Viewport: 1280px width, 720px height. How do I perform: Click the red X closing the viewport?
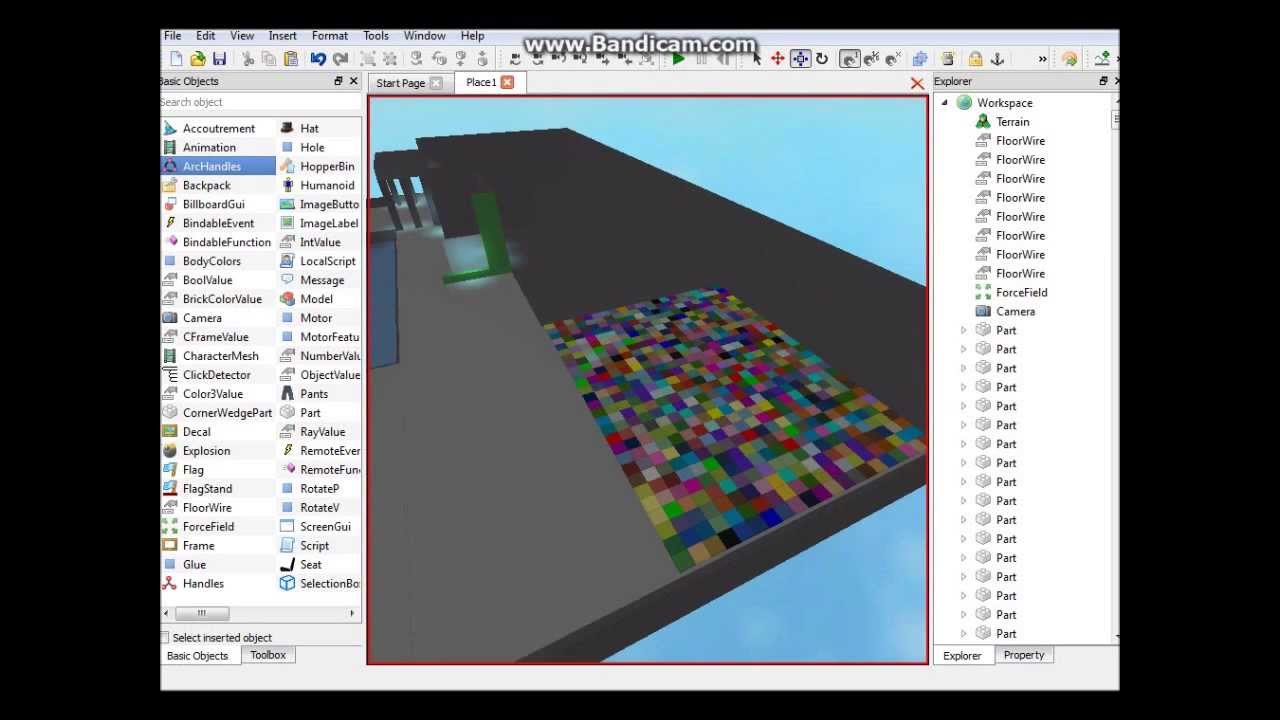point(917,84)
